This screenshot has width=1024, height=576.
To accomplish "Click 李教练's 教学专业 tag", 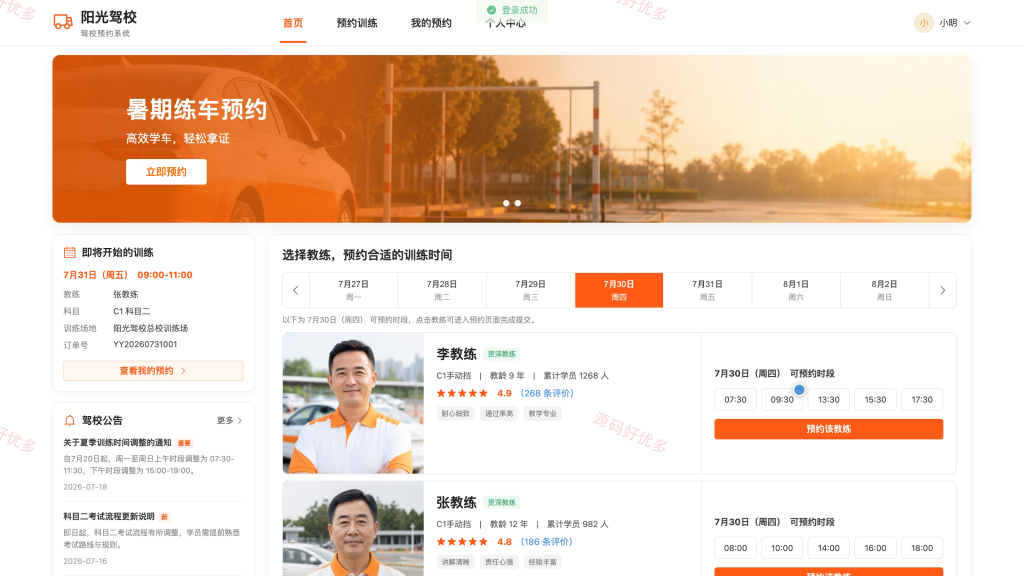I will 543,413.
